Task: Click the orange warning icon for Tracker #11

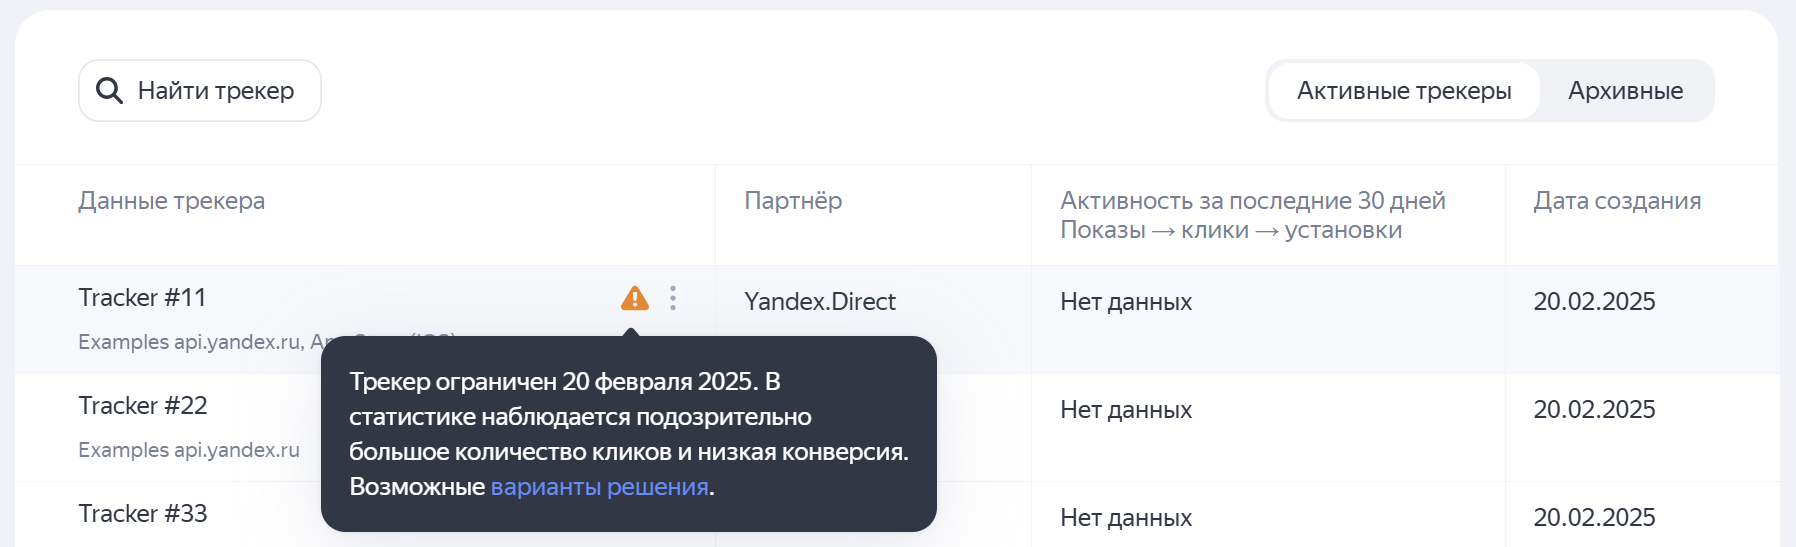Action: 635,298
